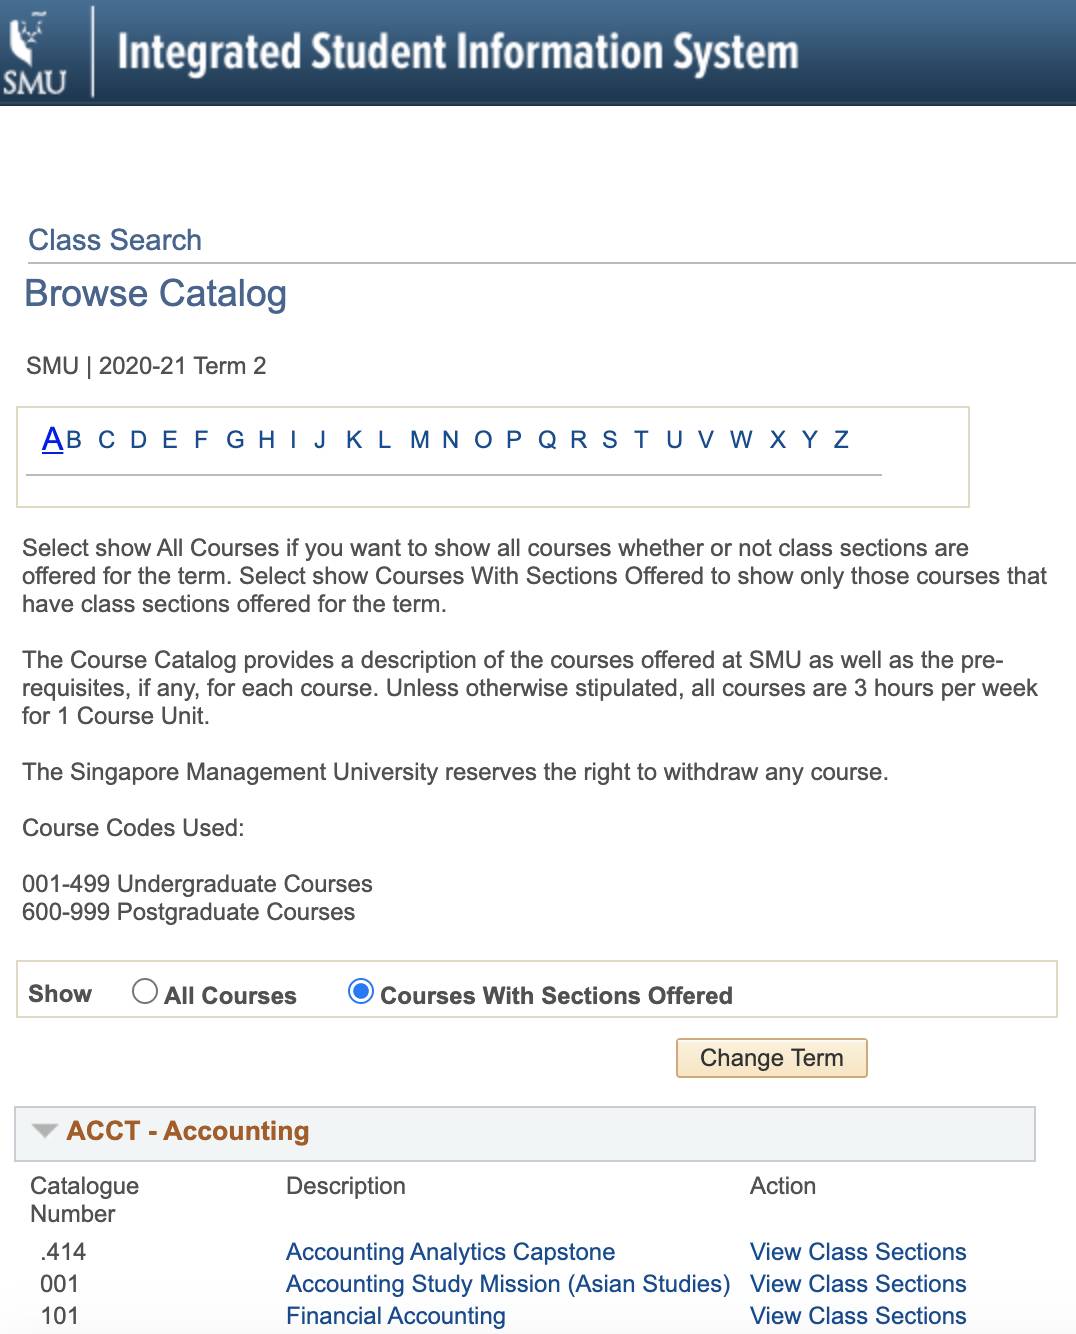Viewport: 1076px width, 1334px height.
Task: Click the ACCT - Accounting group header
Action: pyautogui.click(x=188, y=1131)
